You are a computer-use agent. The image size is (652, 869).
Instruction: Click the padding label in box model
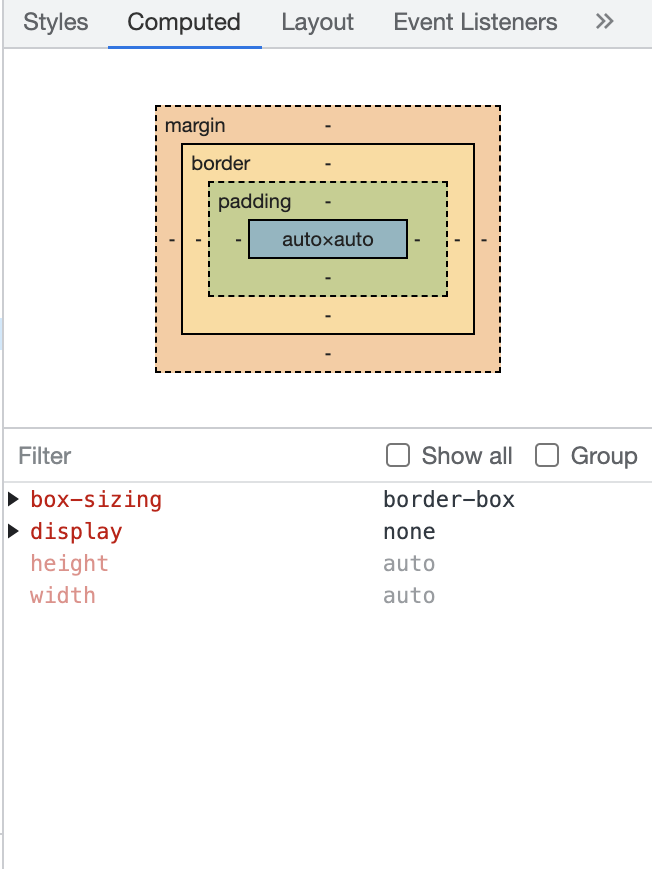tap(254, 202)
